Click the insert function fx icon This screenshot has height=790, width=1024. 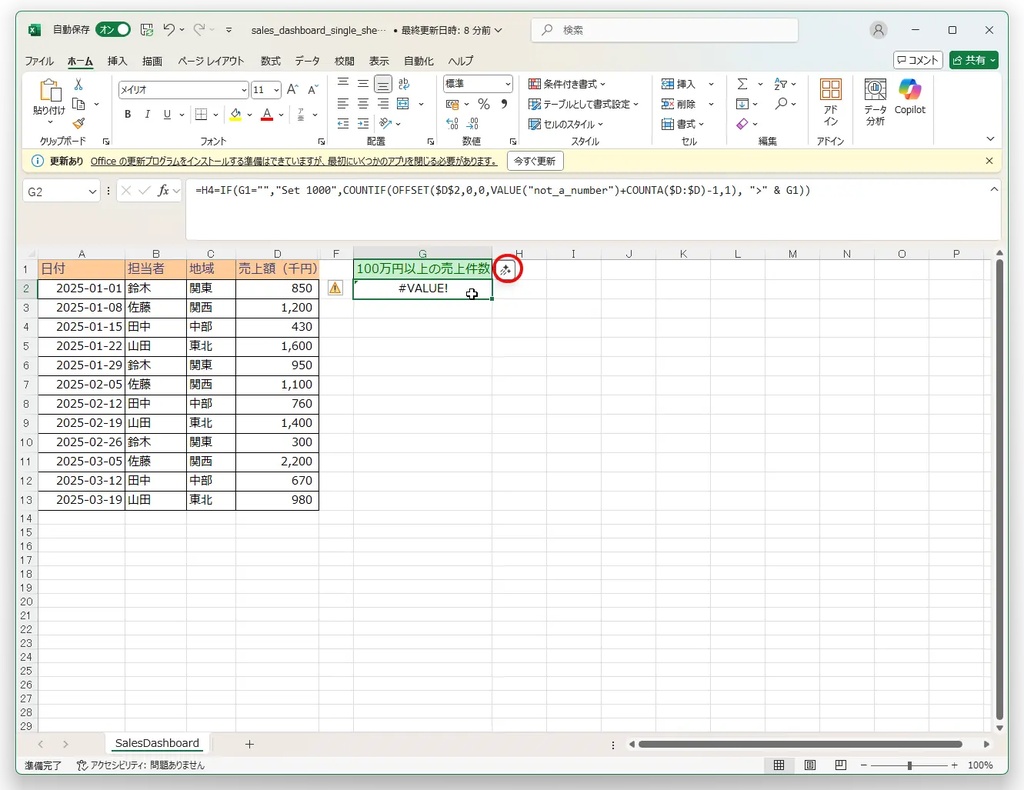[163, 190]
